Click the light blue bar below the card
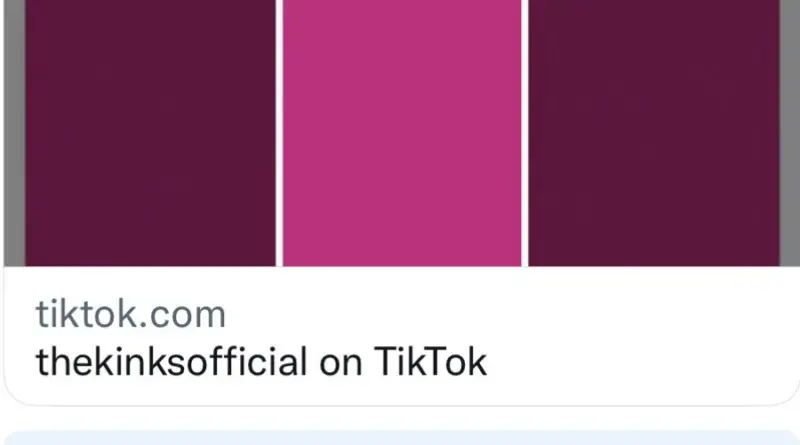This screenshot has height=445, width=800. (x=401, y=438)
